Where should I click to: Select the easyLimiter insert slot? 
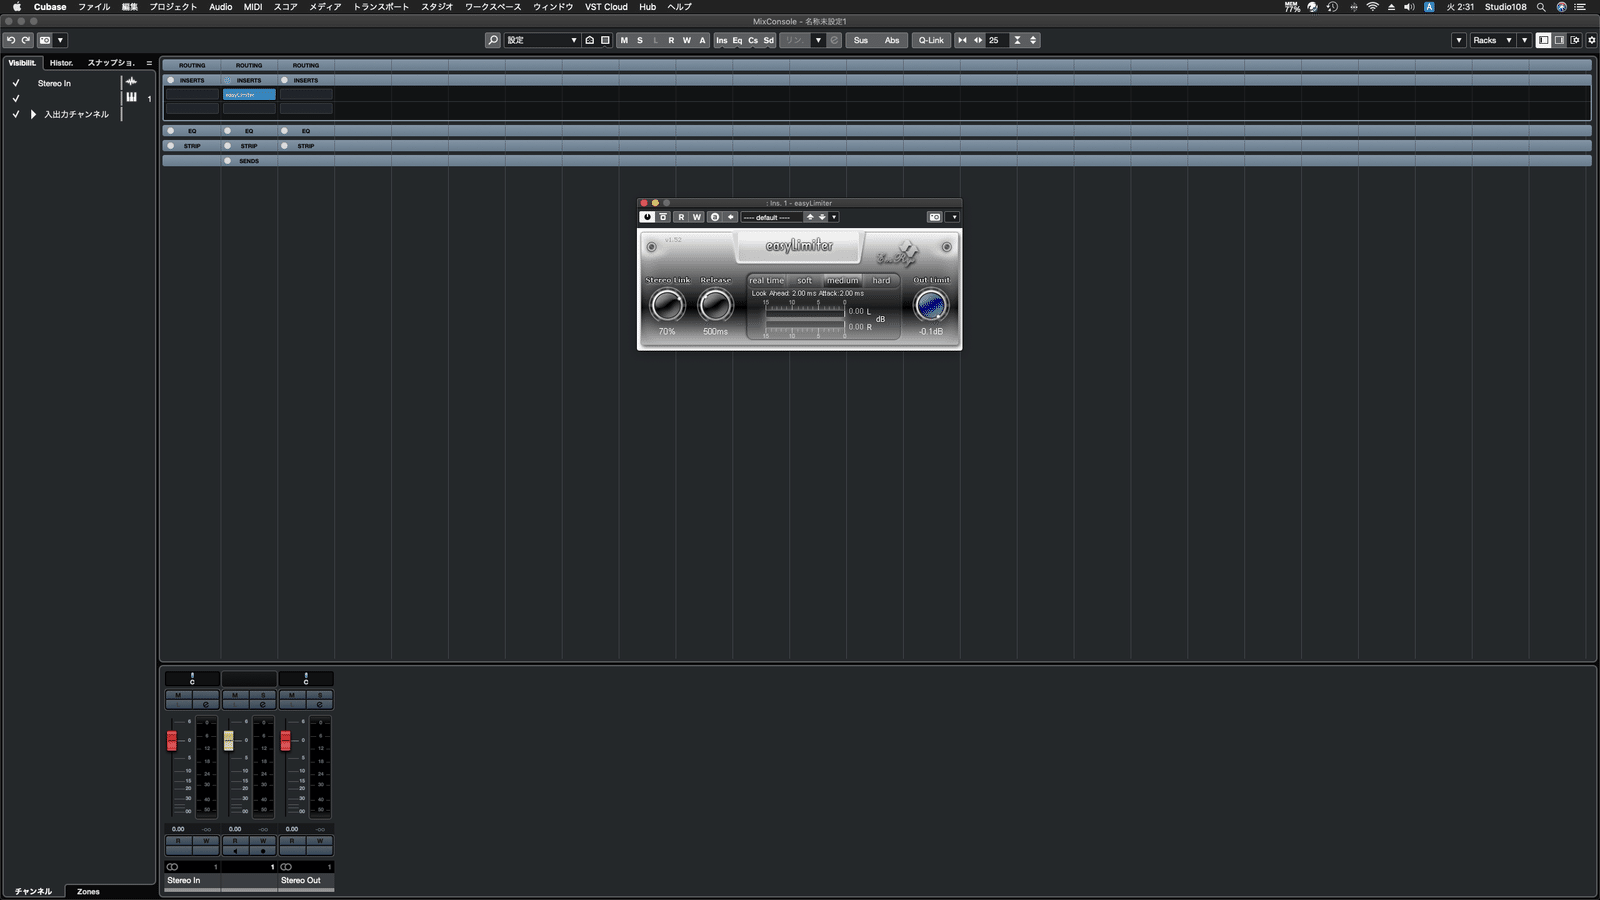249,95
